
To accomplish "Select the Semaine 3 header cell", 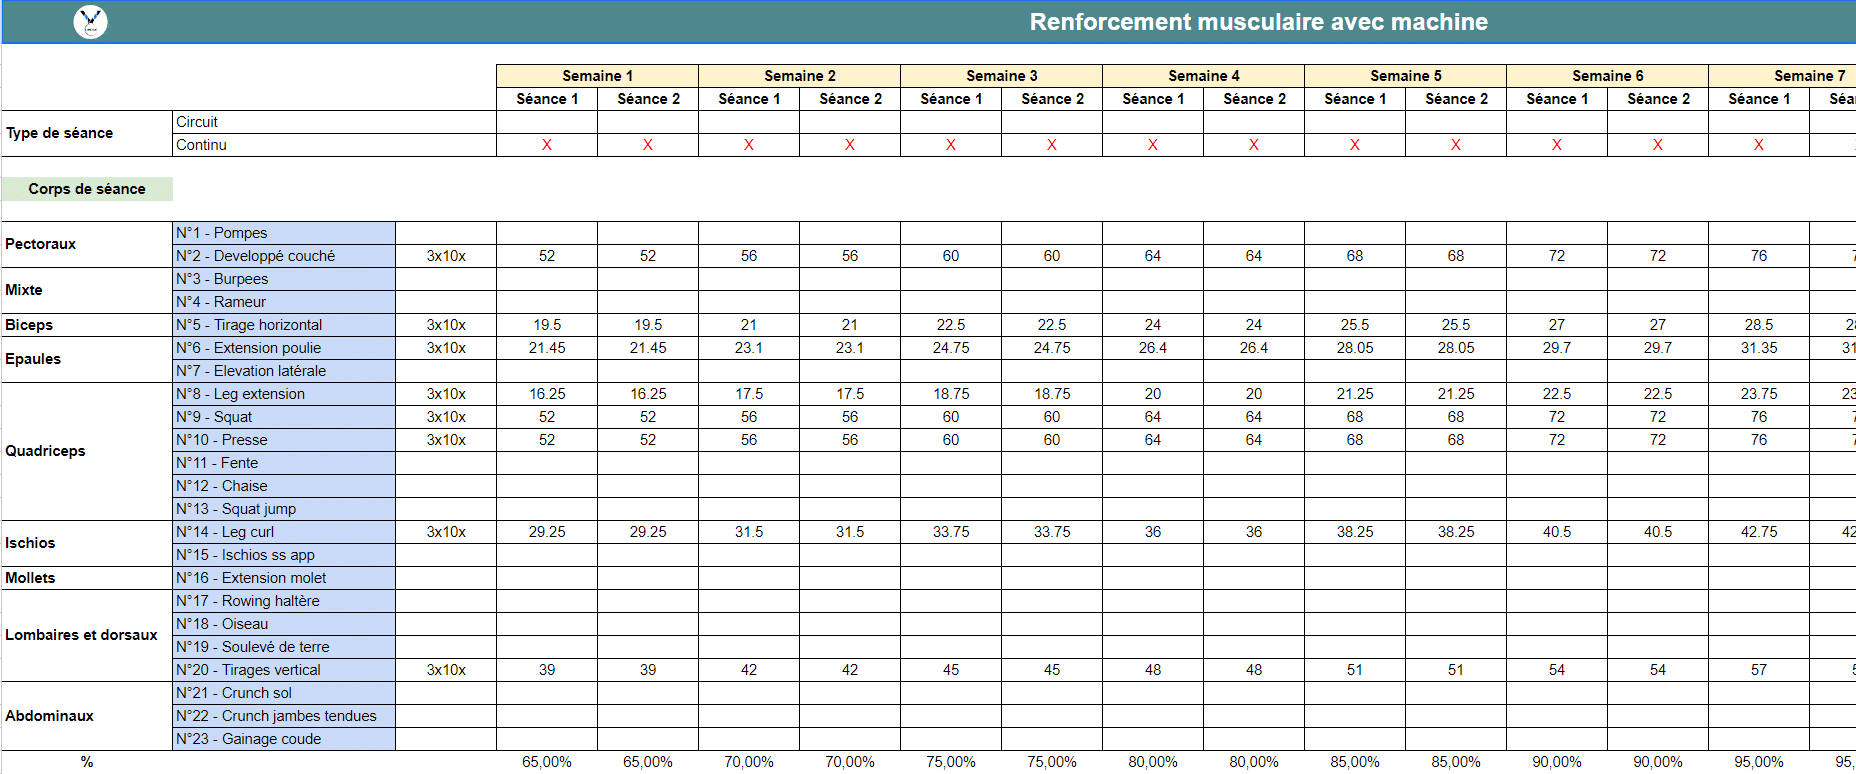I will [1001, 76].
